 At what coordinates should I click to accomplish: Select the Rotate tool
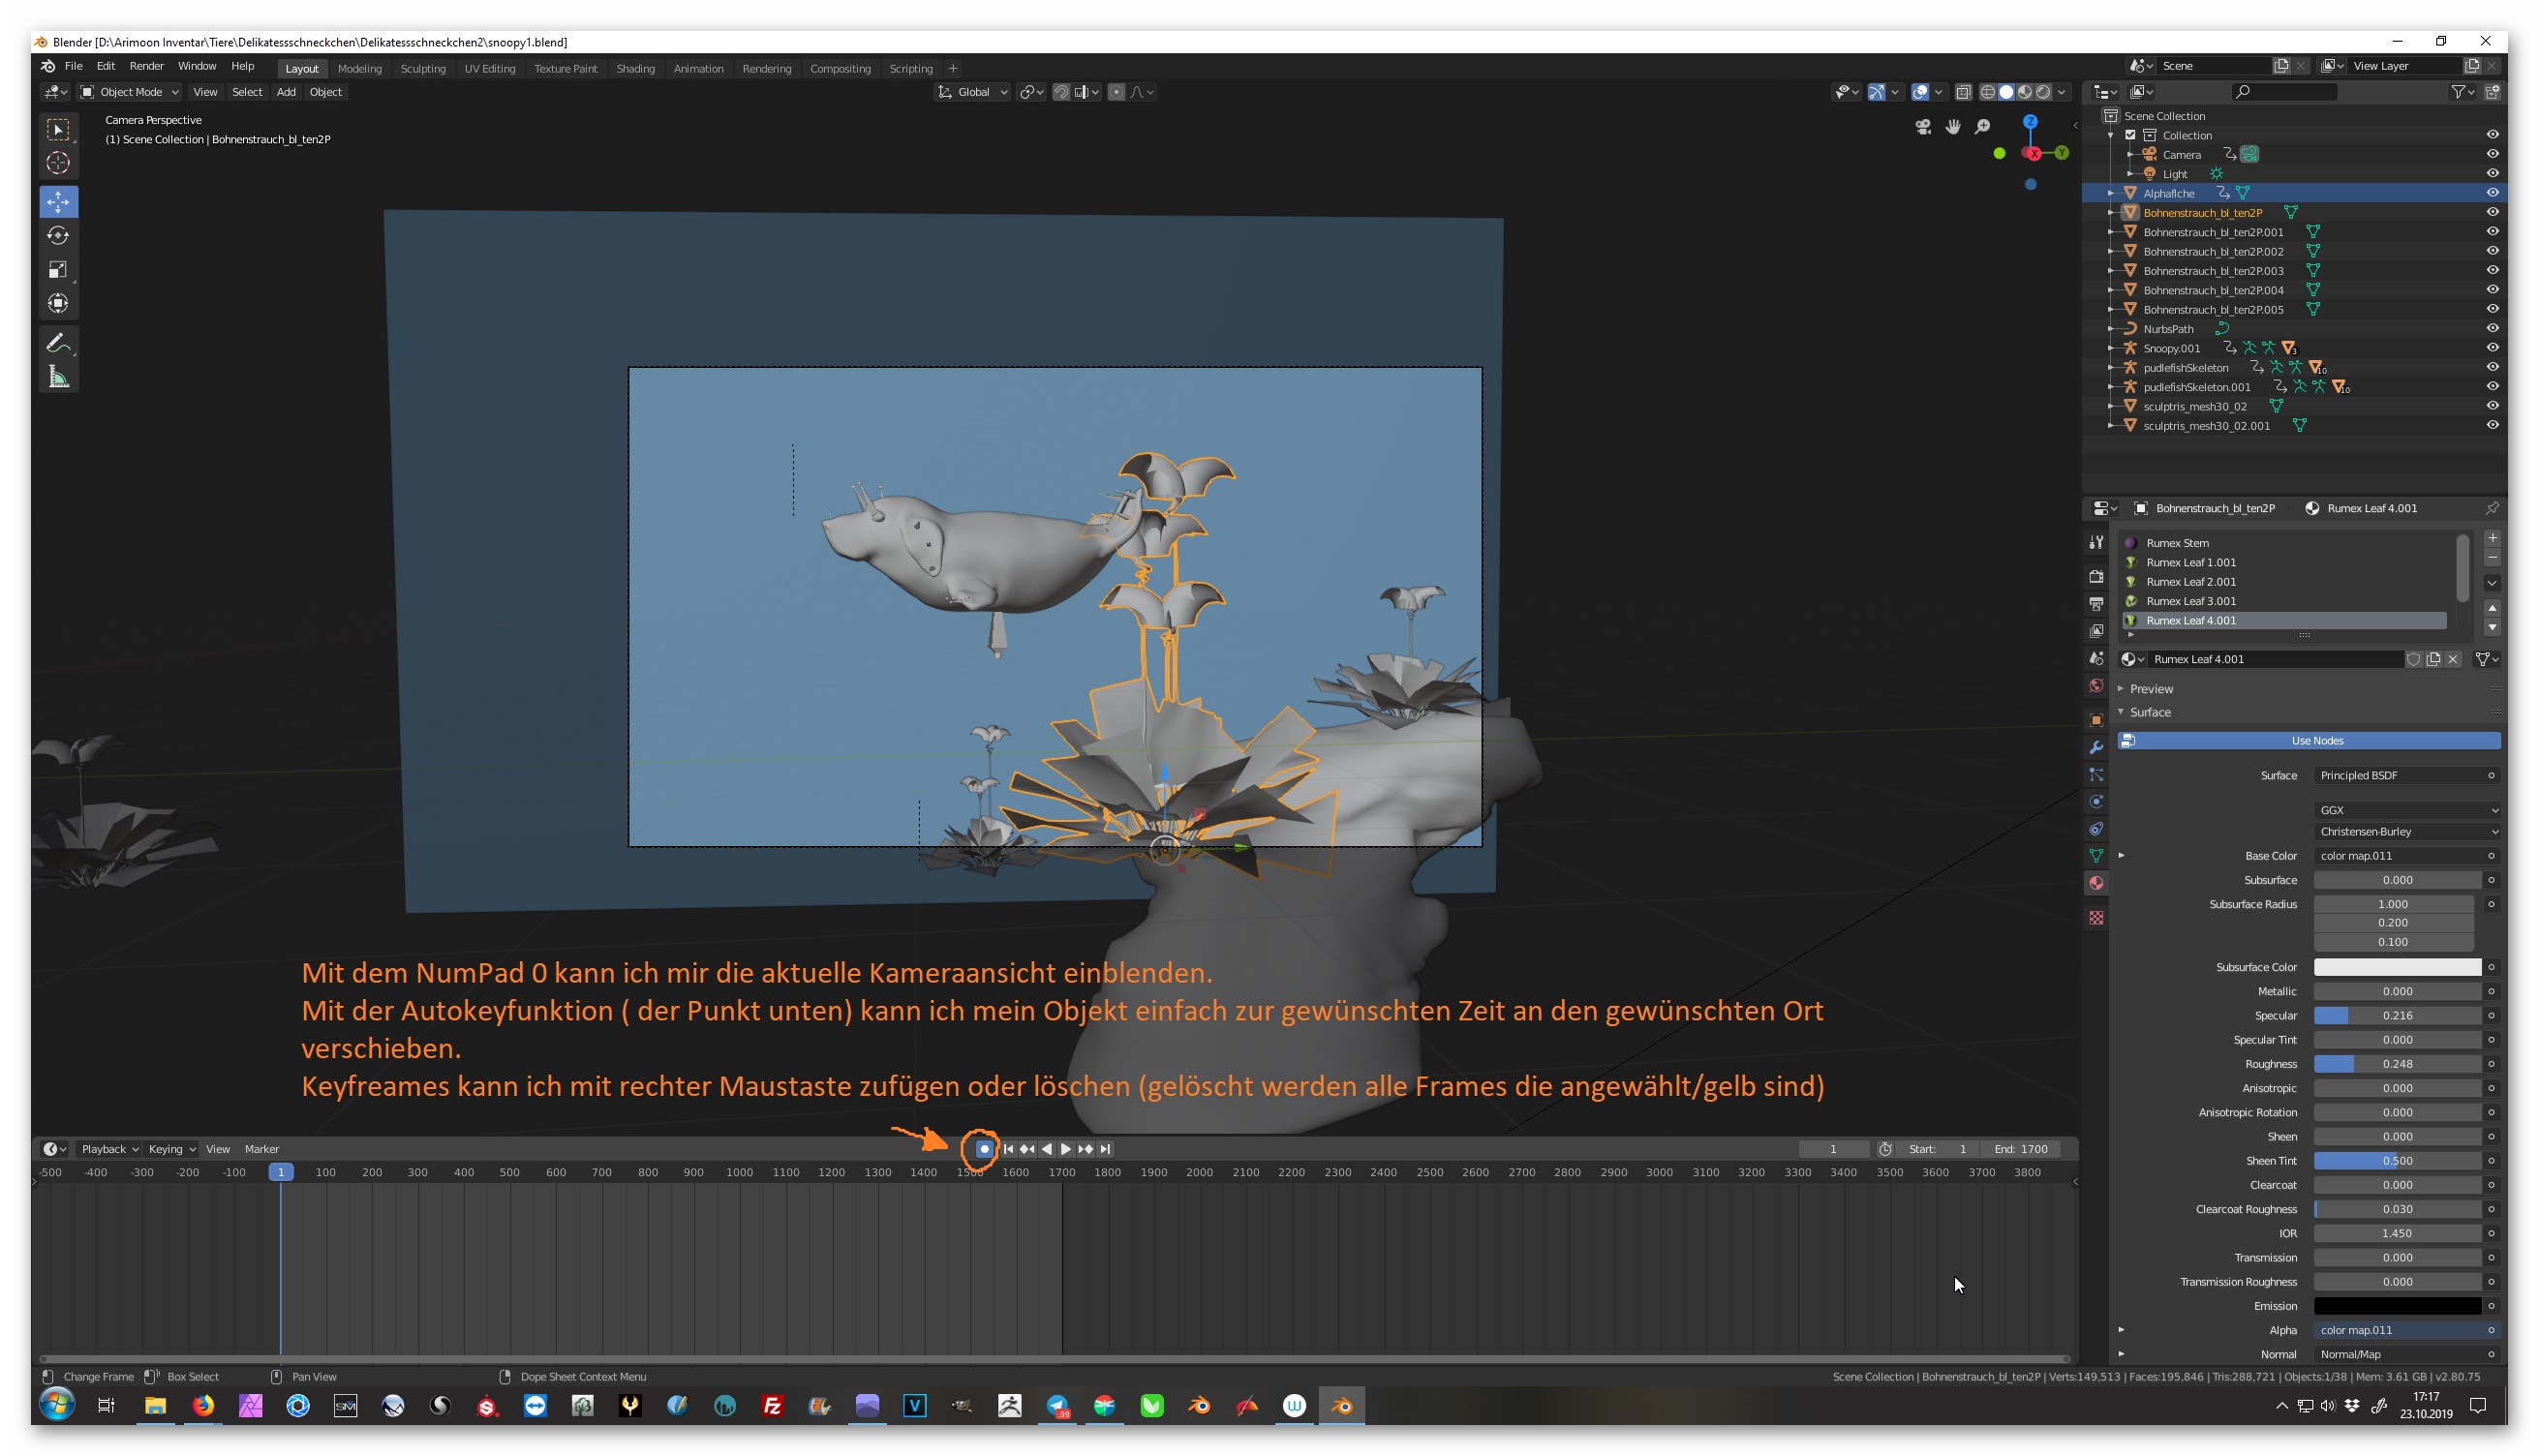click(58, 236)
